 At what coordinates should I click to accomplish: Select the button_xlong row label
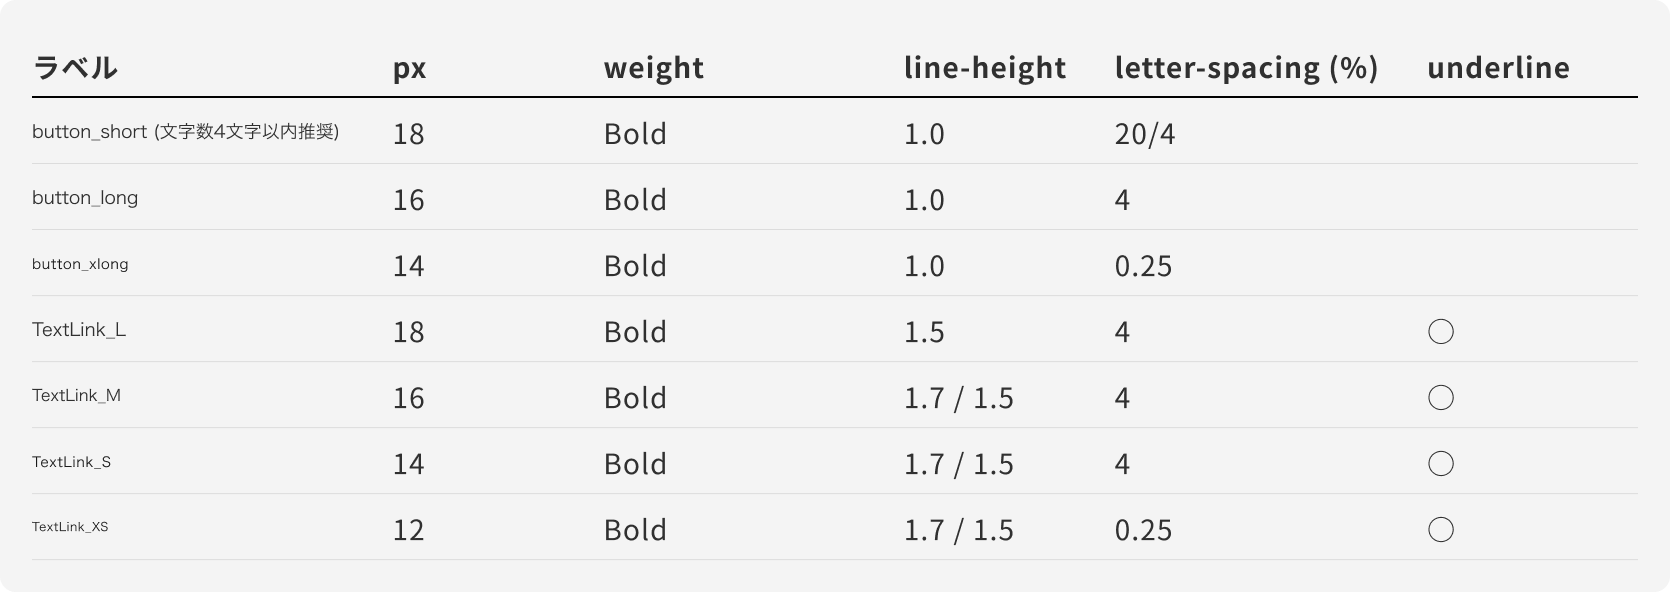80,264
